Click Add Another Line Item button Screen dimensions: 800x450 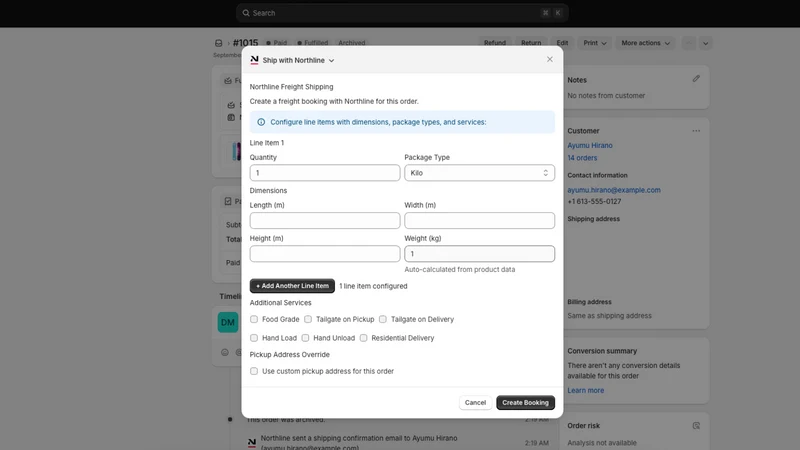(x=292, y=286)
